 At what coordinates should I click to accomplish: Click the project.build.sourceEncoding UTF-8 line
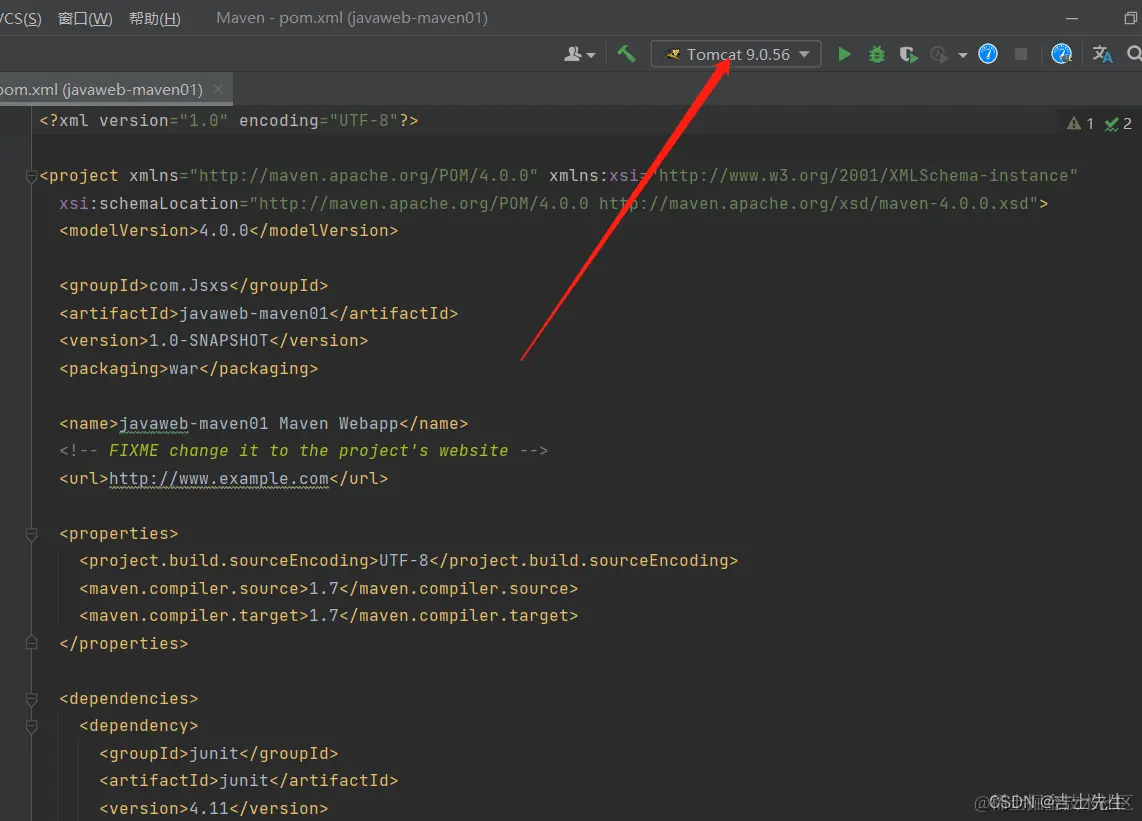(409, 561)
